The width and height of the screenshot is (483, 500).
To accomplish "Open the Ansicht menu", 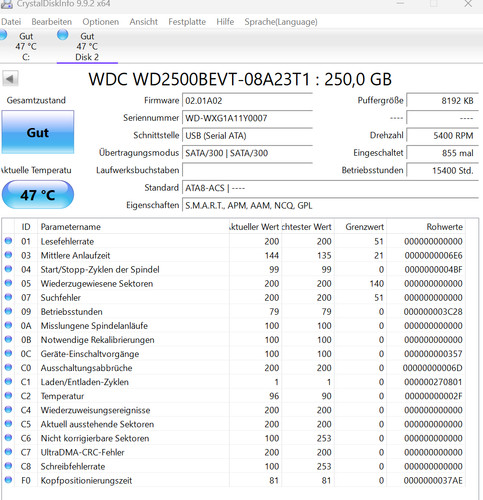I will [143, 22].
